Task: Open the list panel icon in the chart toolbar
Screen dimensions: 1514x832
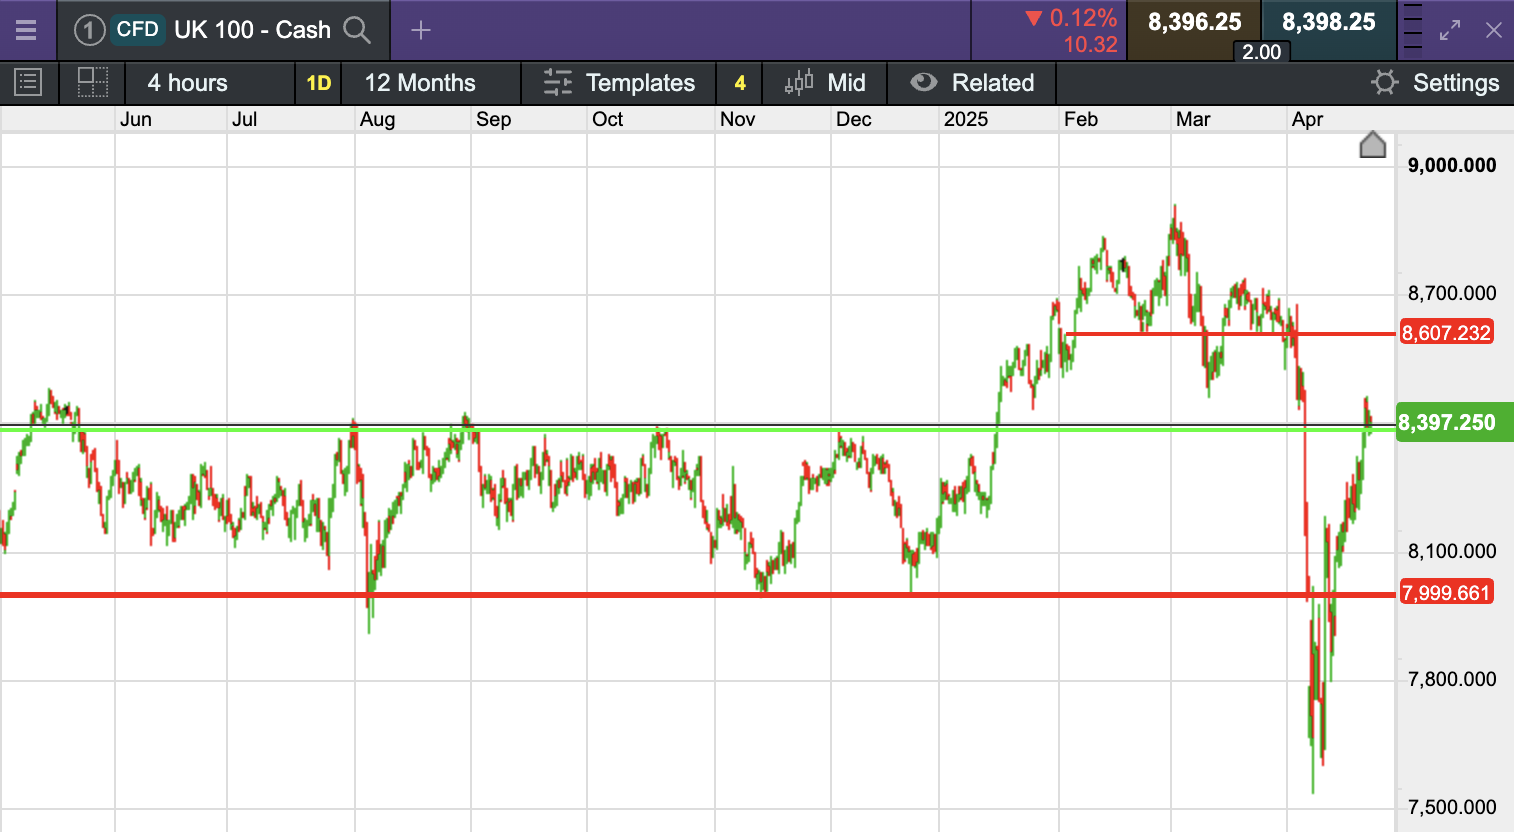Action: 28,82
